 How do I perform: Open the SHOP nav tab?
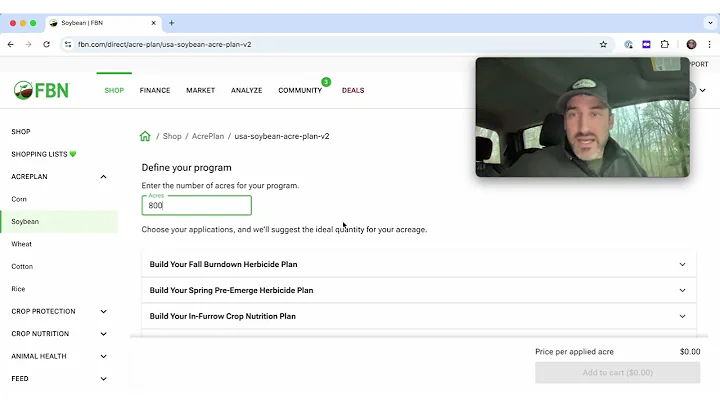click(x=114, y=90)
